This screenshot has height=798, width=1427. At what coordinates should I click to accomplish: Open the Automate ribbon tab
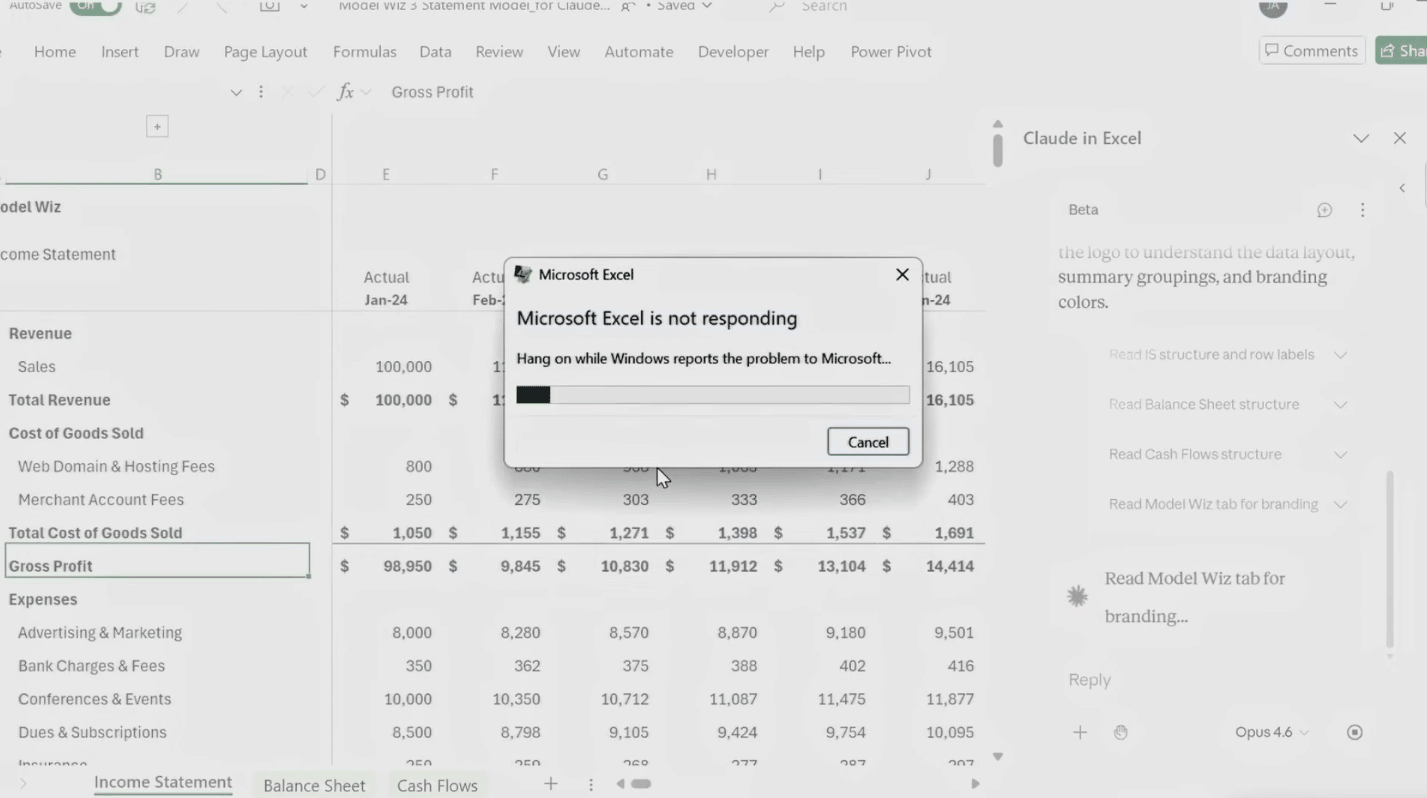(639, 52)
